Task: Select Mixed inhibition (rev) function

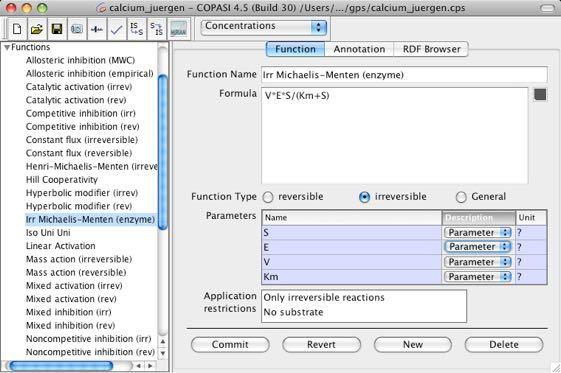Action: pos(70,325)
